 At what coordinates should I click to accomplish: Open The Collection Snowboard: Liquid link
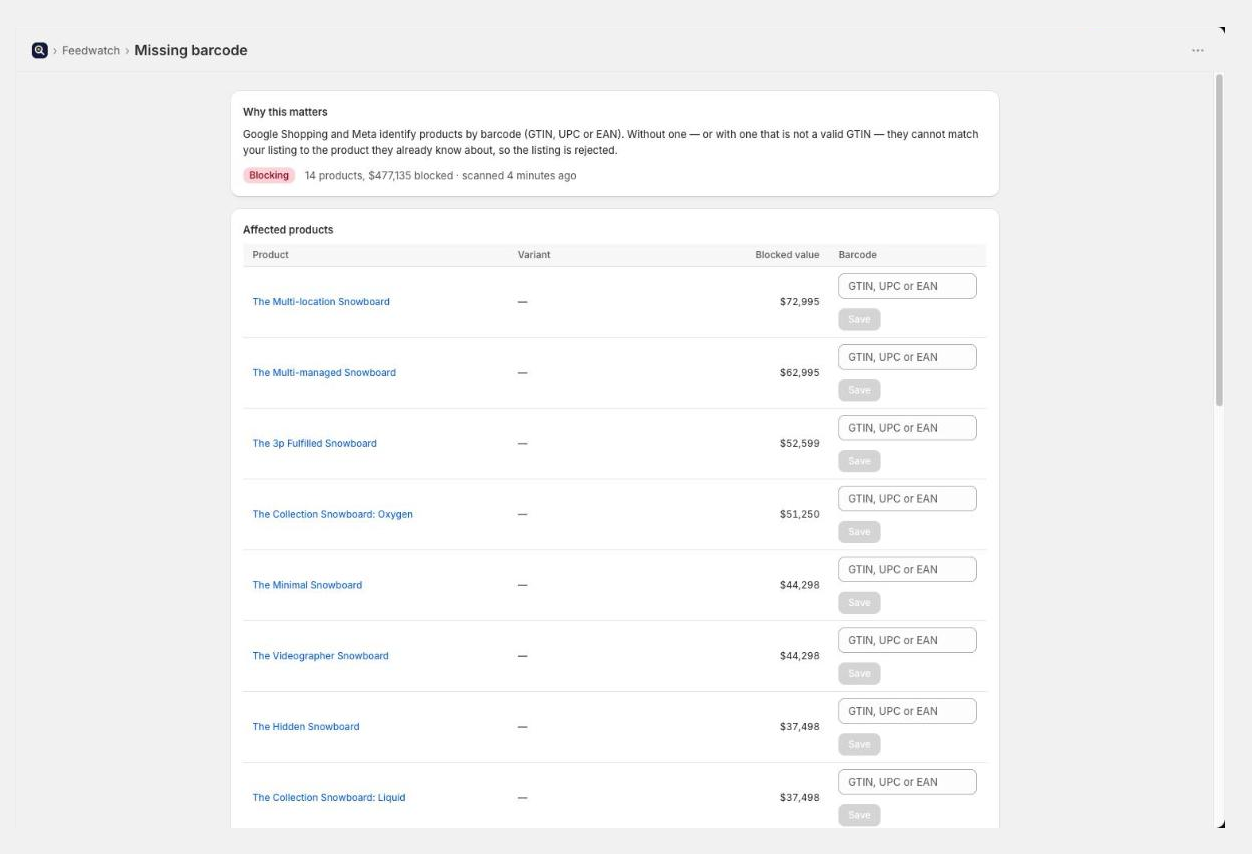(328, 798)
